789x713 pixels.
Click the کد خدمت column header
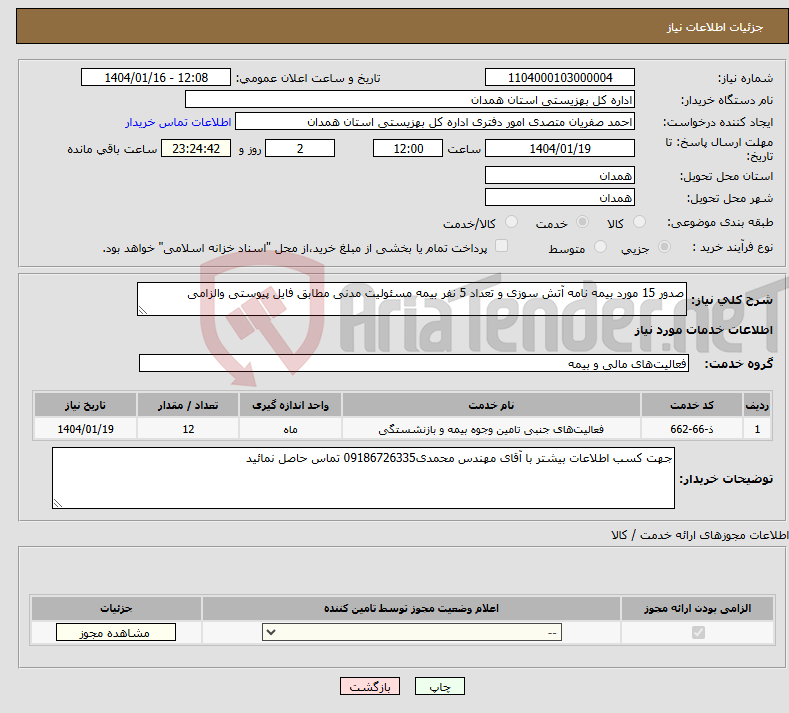[692, 405]
